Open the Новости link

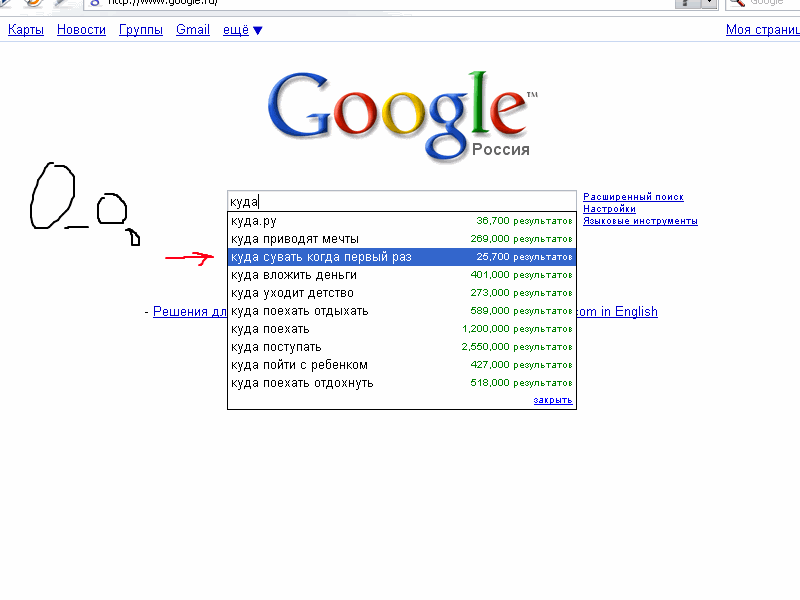tap(81, 30)
